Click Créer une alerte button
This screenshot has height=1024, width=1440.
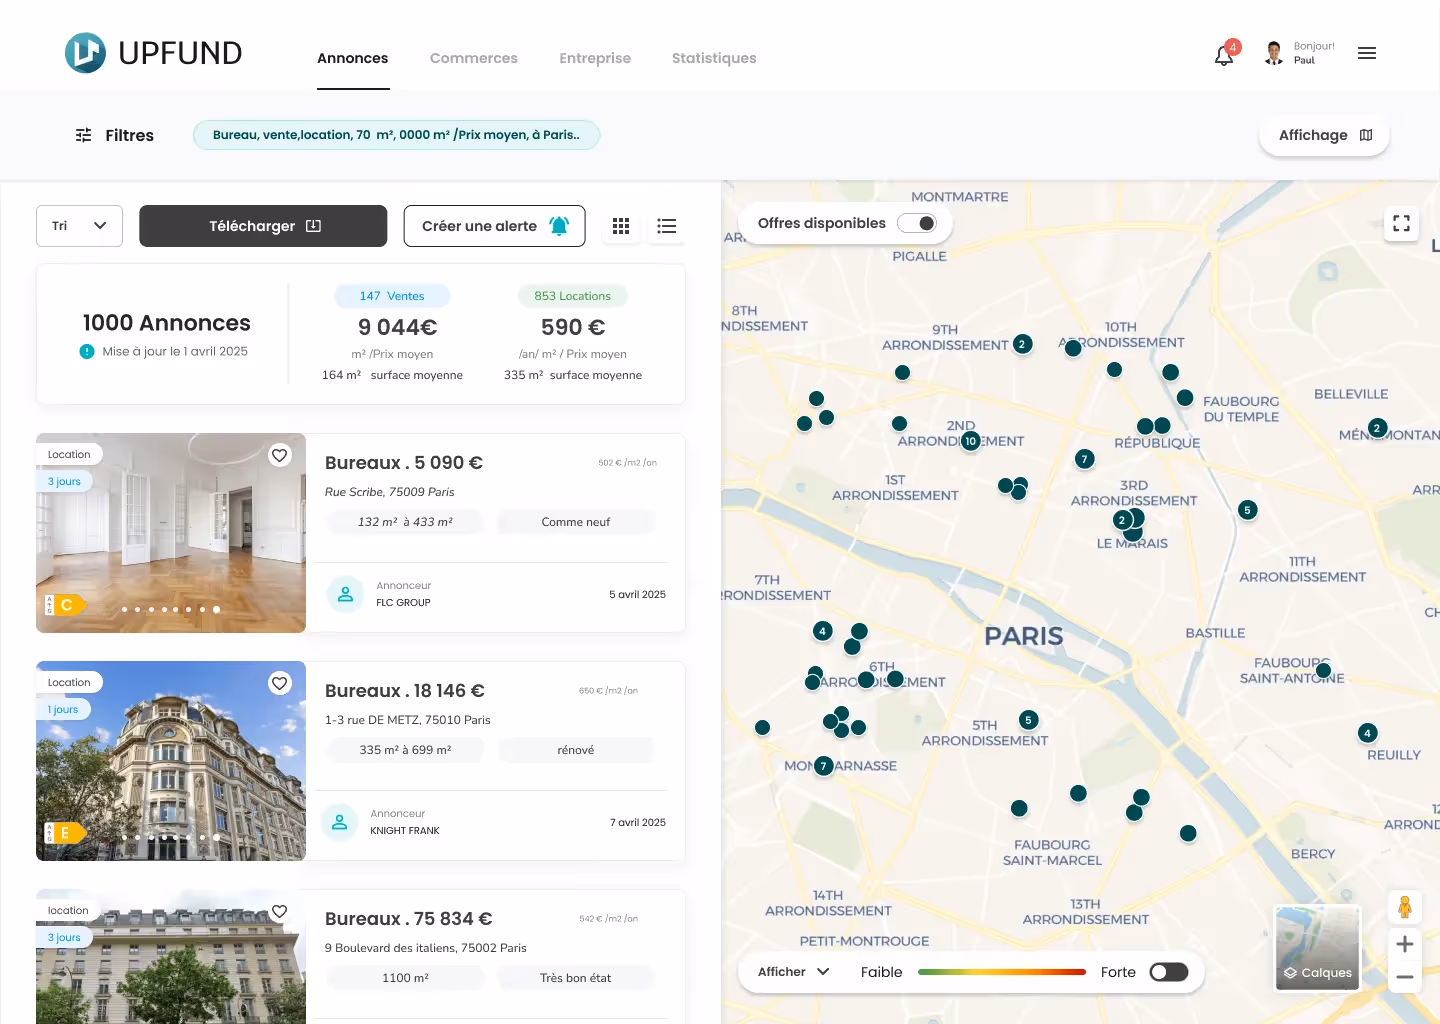[x=494, y=226]
